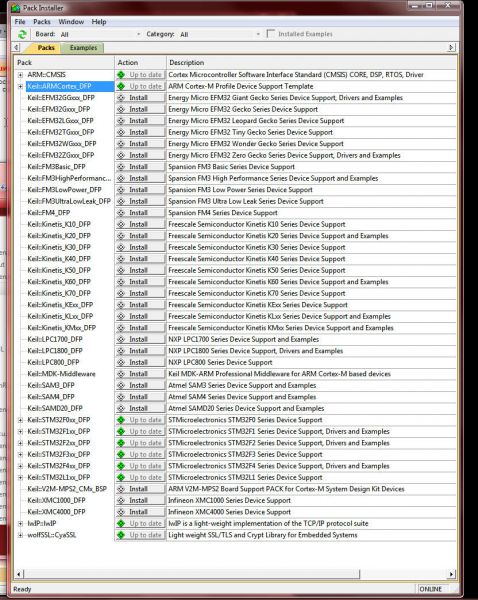Click green diamond icon for Keil::STM32F0xx_DFP

(x=121, y=420)
